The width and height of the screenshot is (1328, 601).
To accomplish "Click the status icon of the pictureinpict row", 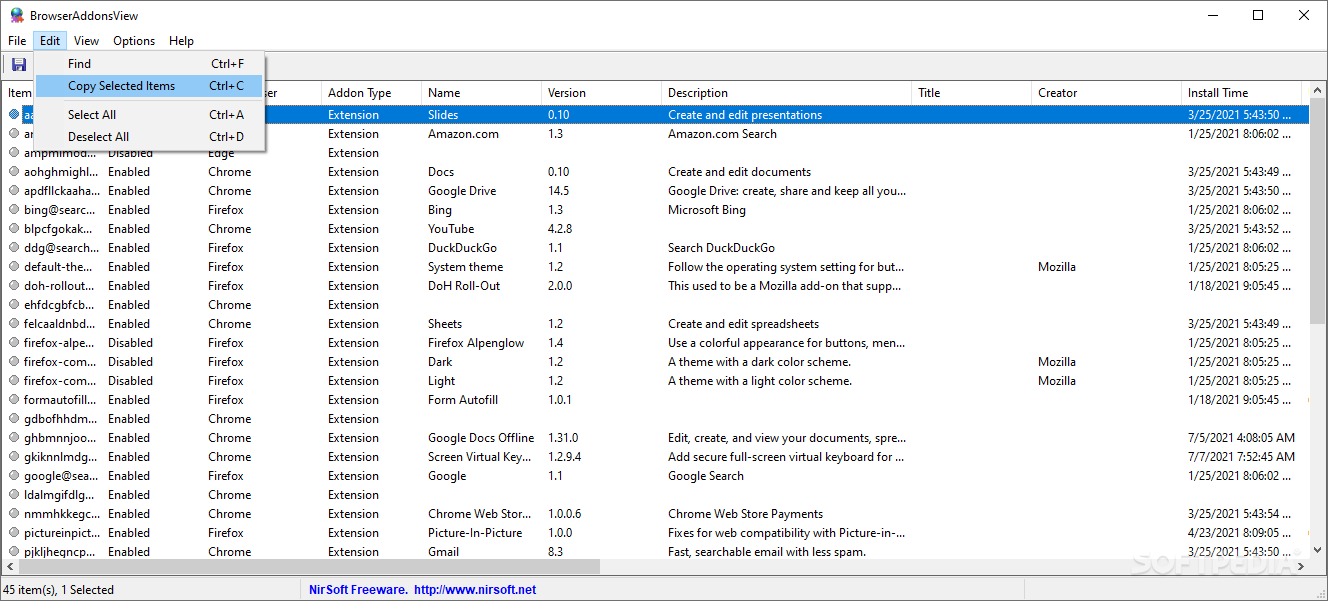I will (14, 533).
